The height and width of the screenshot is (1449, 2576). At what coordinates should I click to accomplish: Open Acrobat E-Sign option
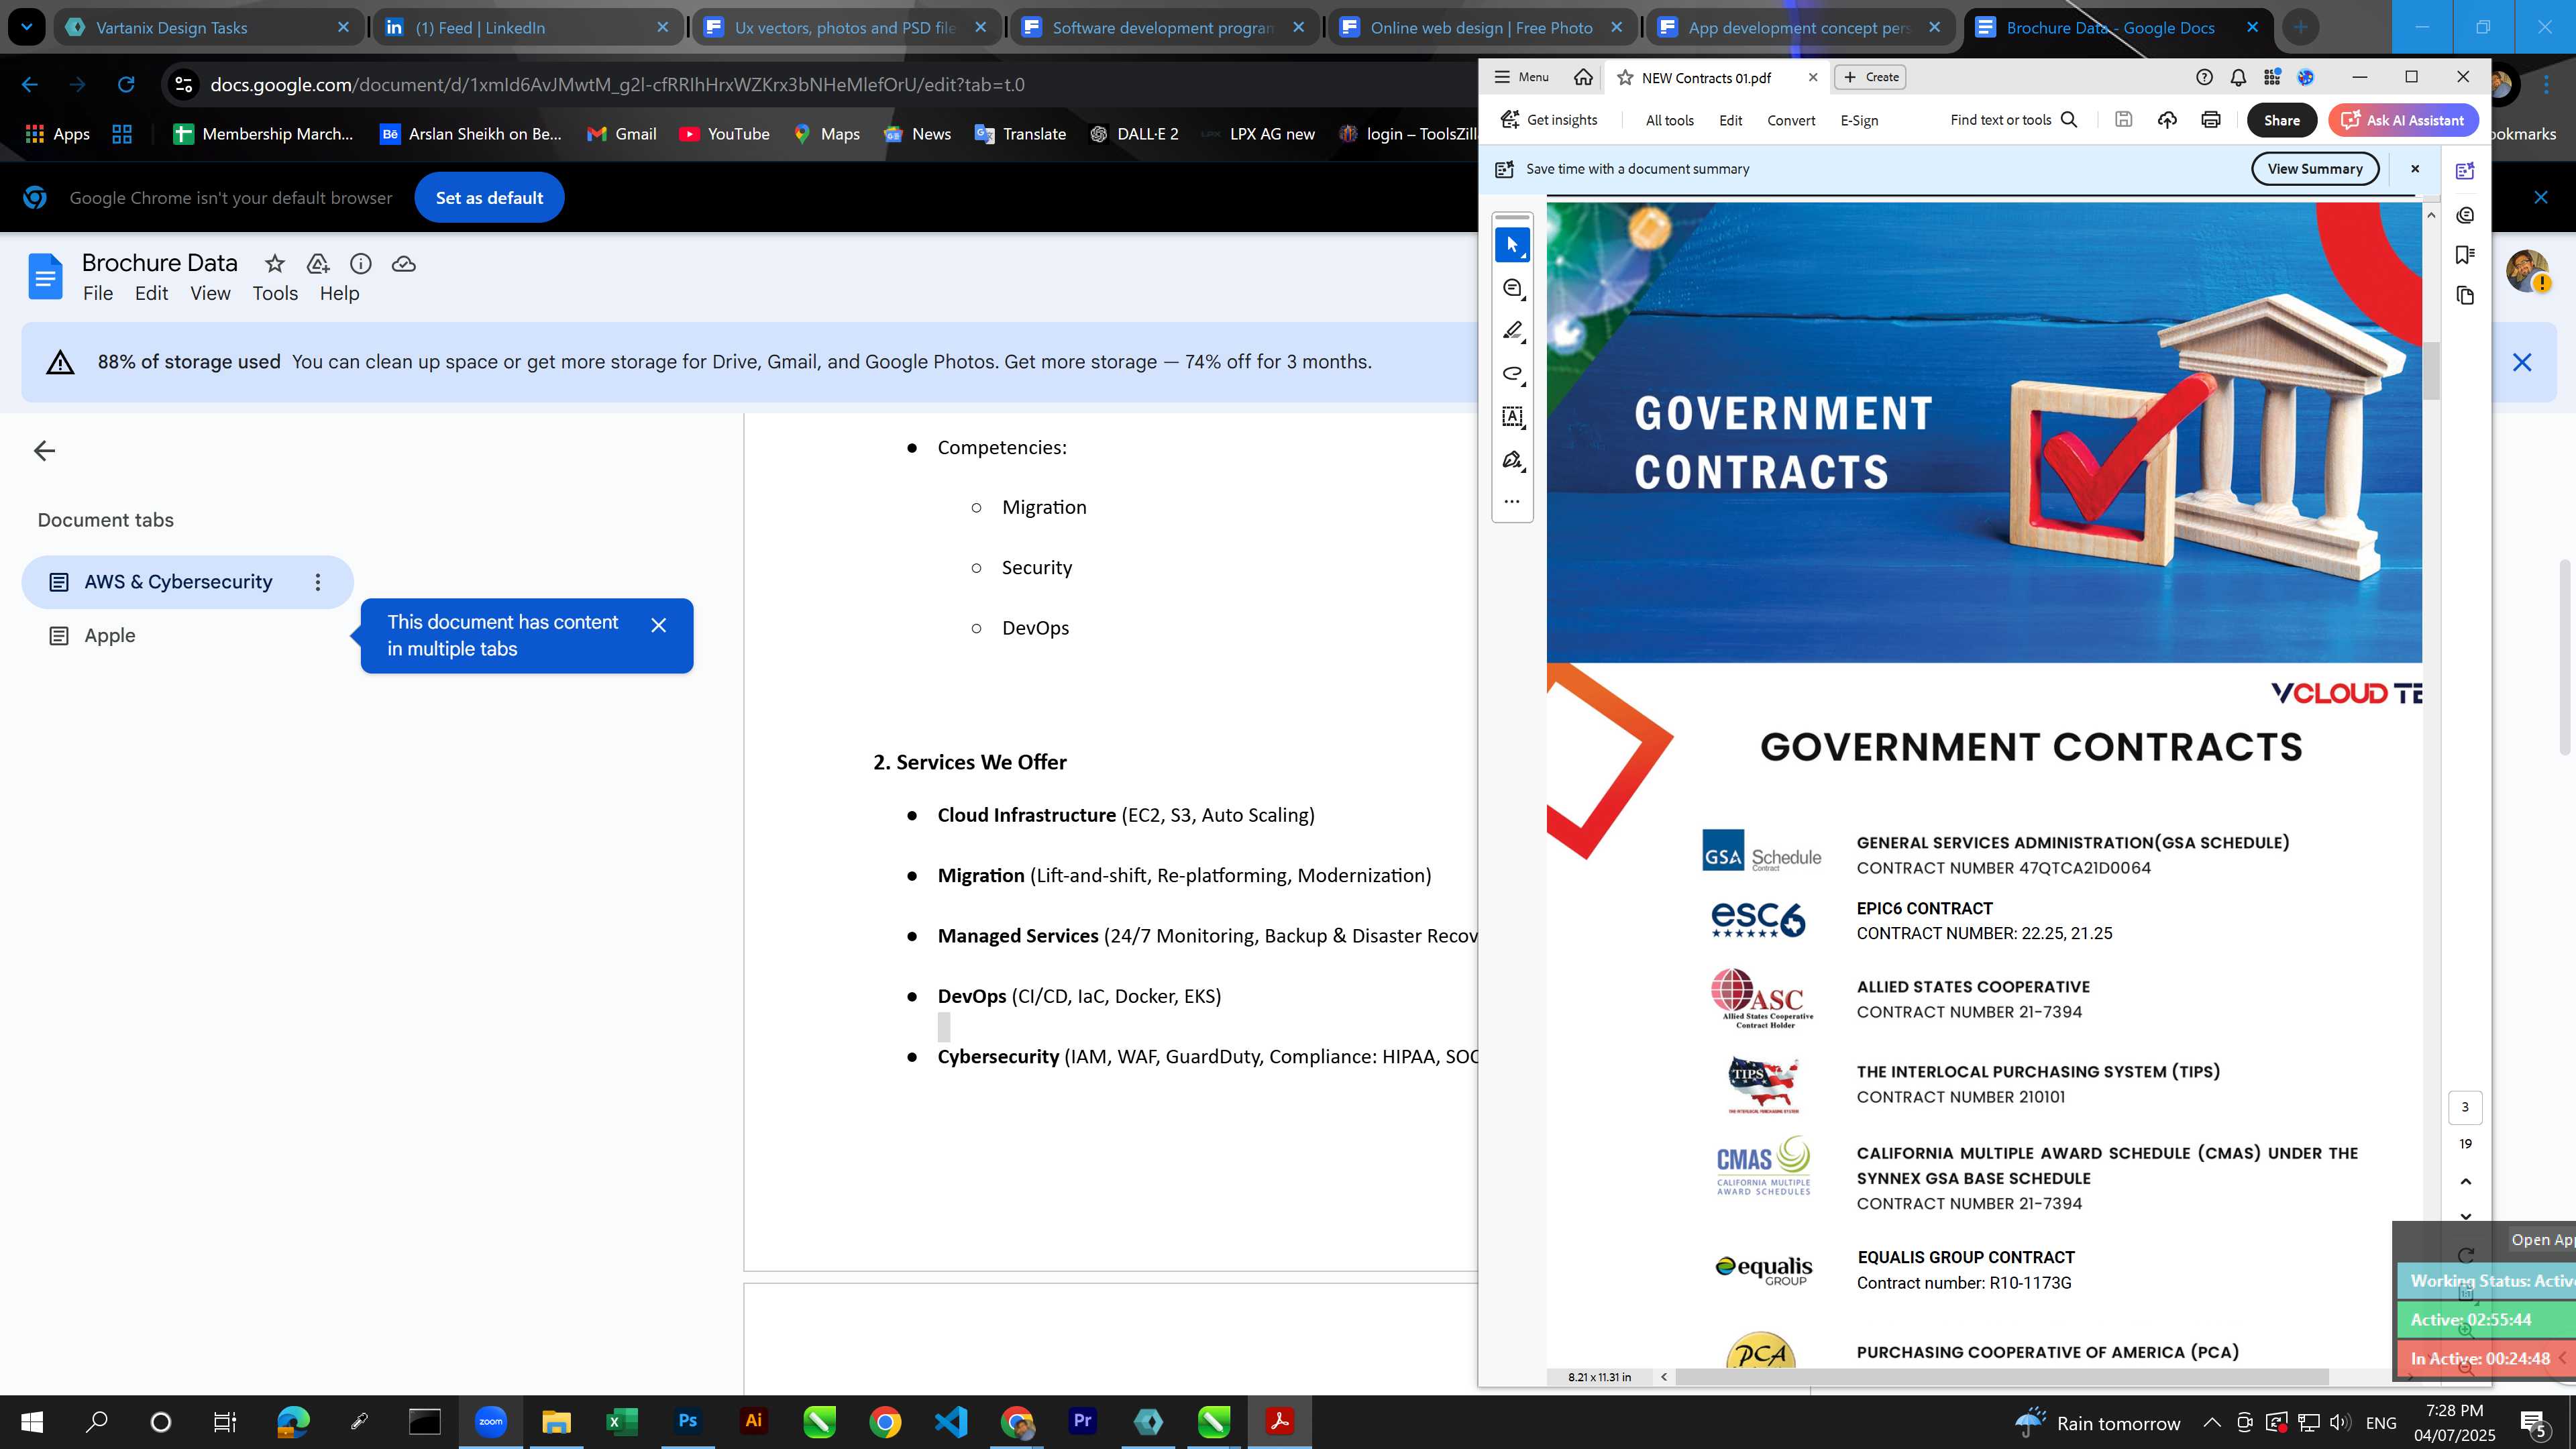[1859, 120]
